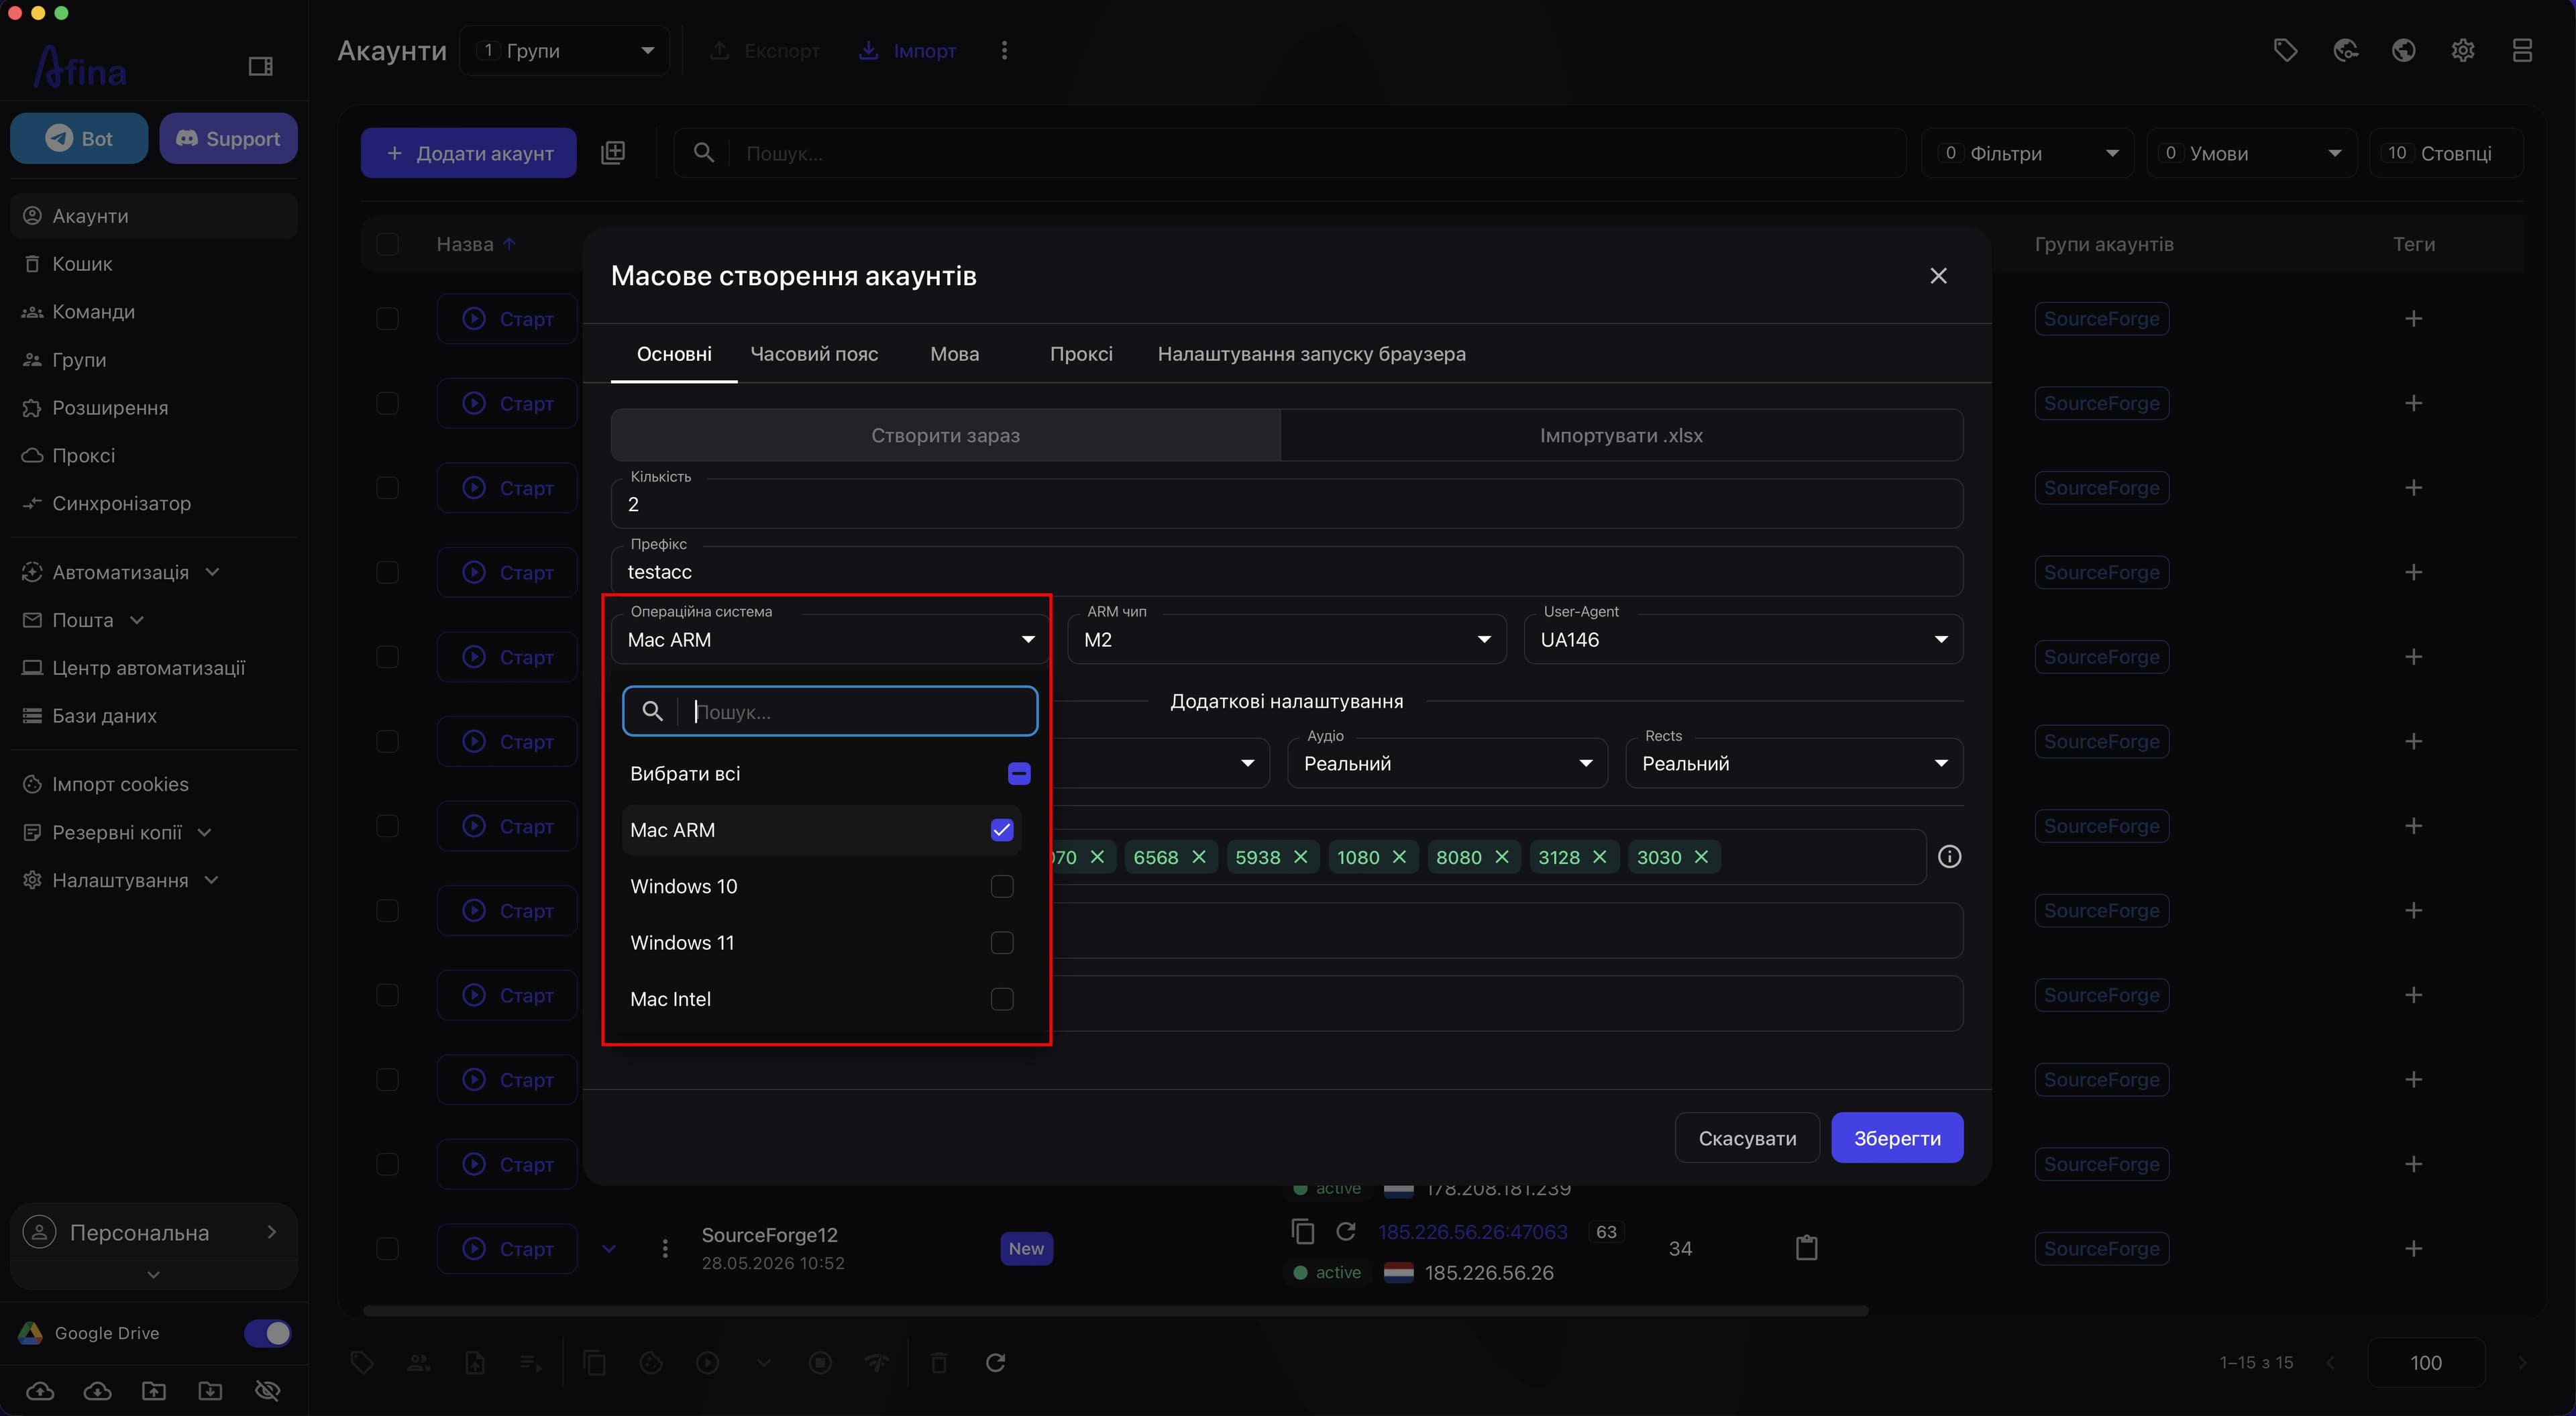
Task: Copy the SourceForge12 proxy address icon
Action: pyautogui.click(x=1302, y=1231)
